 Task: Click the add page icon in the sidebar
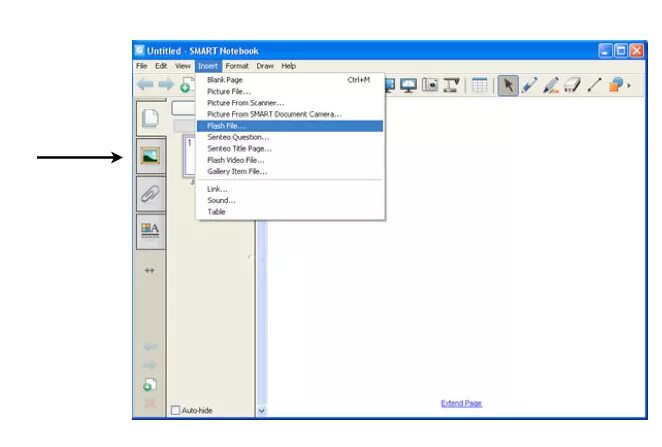[149, 385]
